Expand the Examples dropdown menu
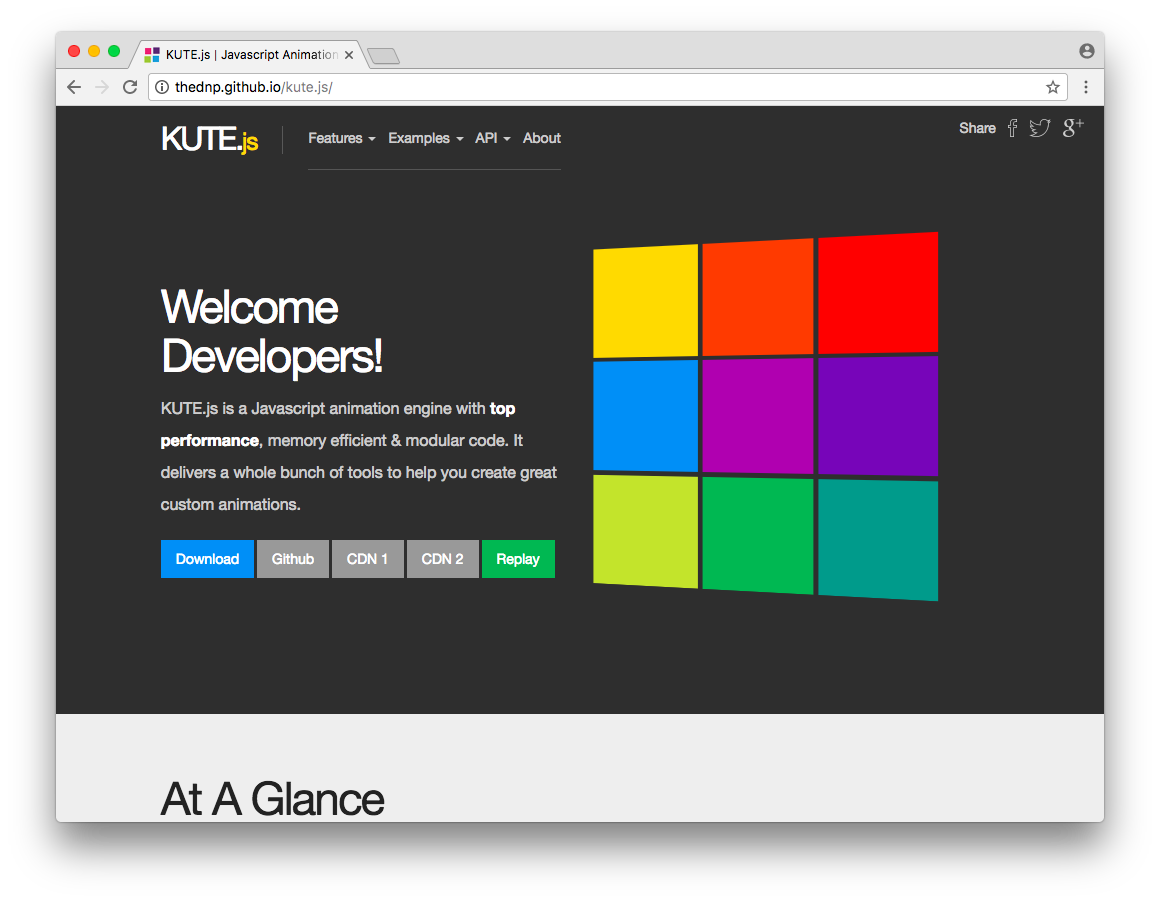1160x902 pixels. (x=425, y=138)
